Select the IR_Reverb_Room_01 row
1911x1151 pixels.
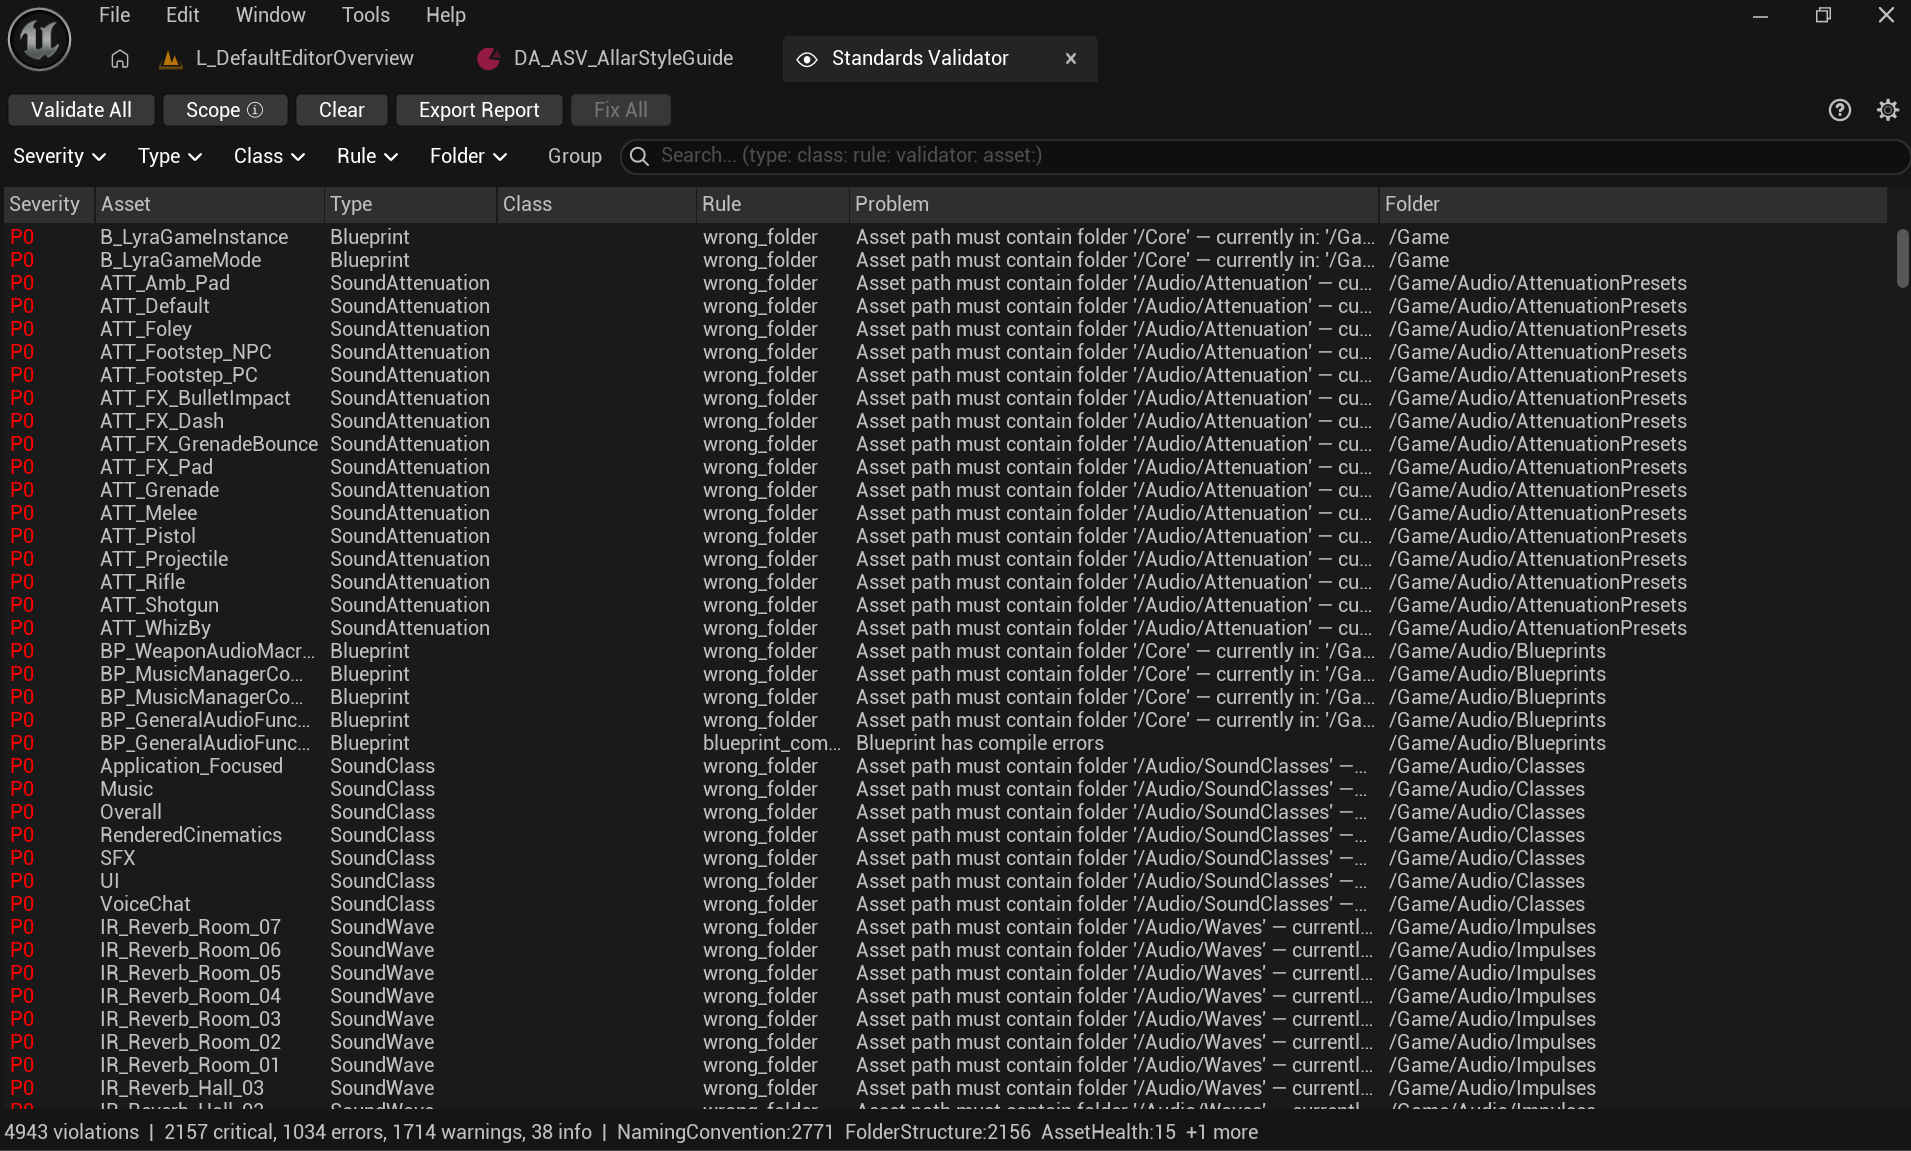click(x=945, y=1065)
